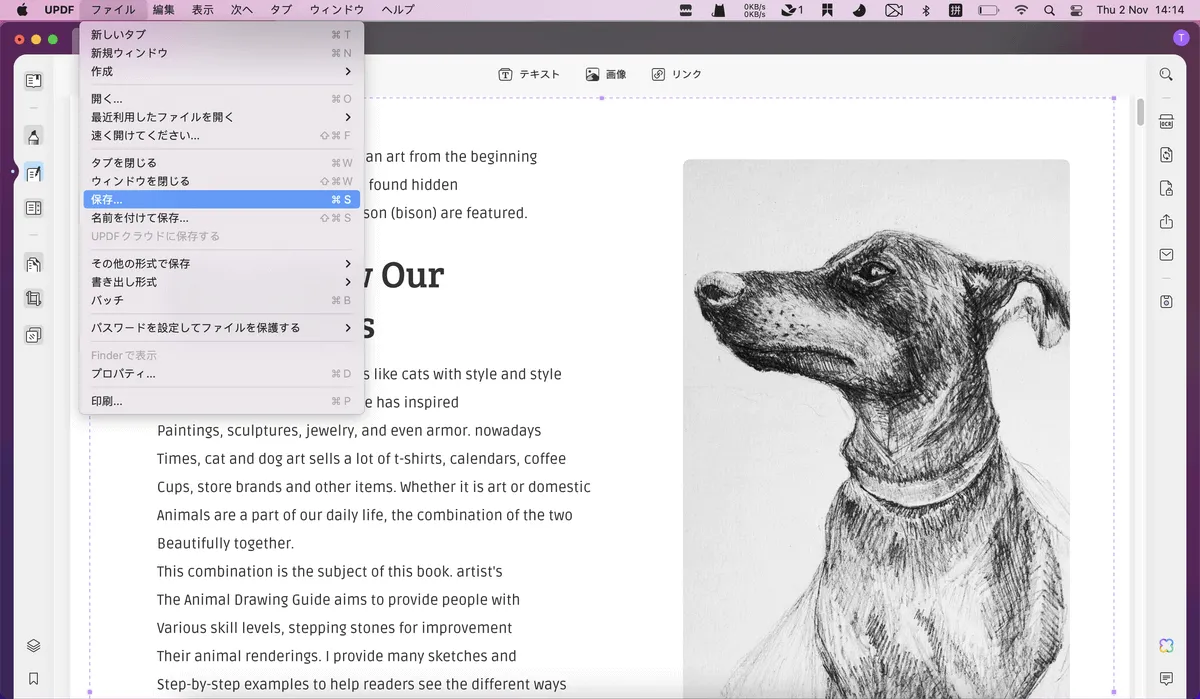Open the 次へ menu in menu bar
The image size is (1200, 699).
point(242,10)
